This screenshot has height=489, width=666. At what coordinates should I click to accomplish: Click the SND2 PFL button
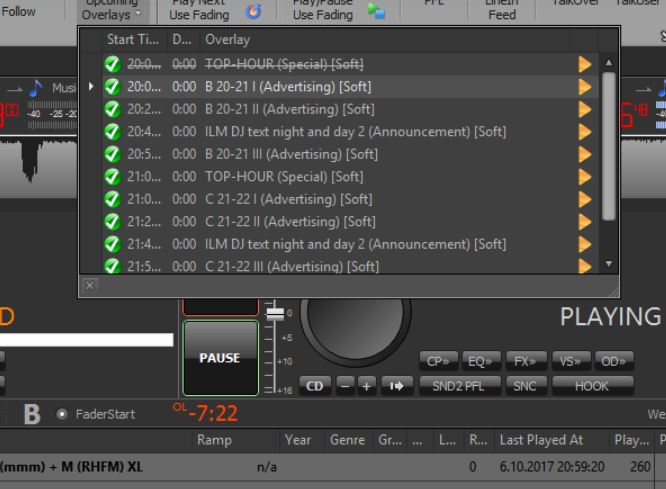459,385
